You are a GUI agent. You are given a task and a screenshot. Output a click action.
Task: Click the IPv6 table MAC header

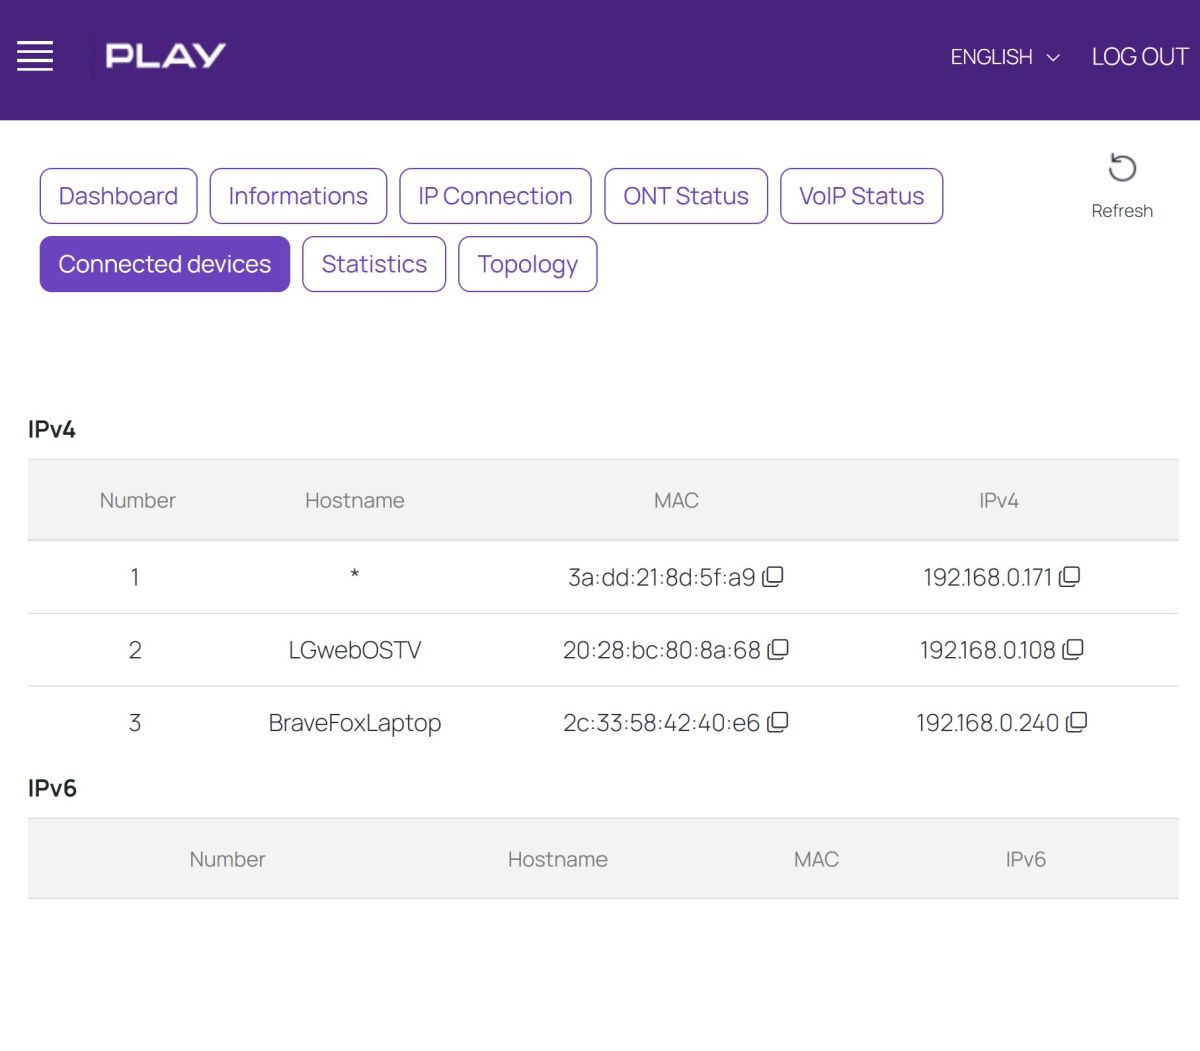coord(816,859)
